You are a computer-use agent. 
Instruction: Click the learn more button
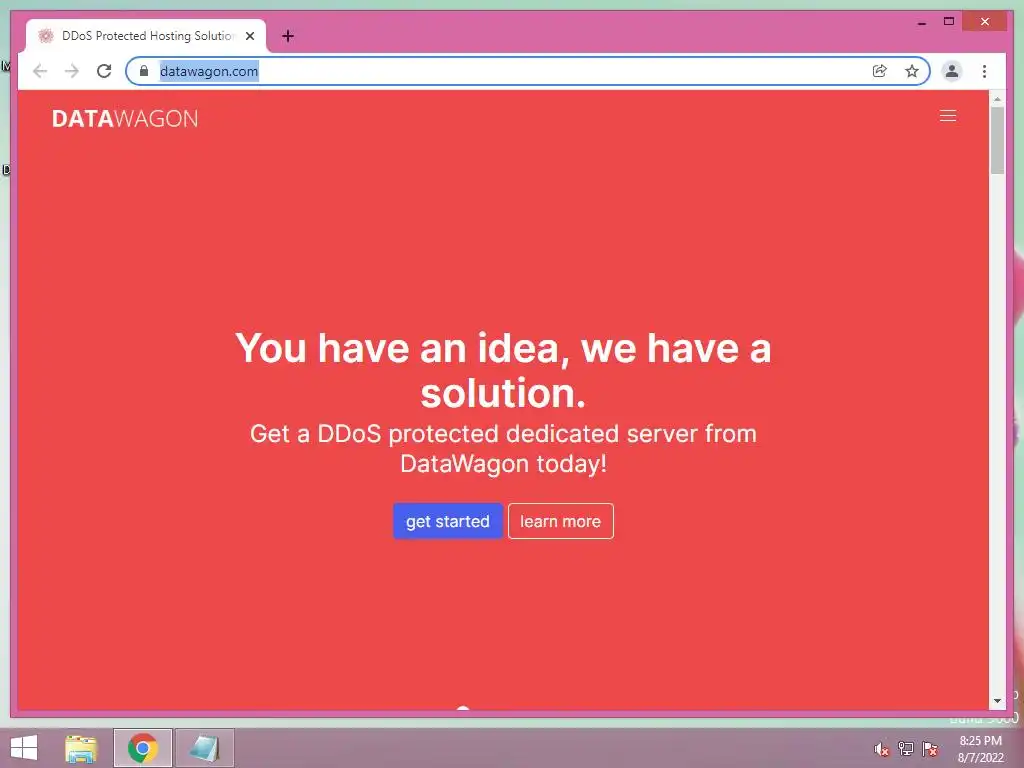click(x=560, y=521)
